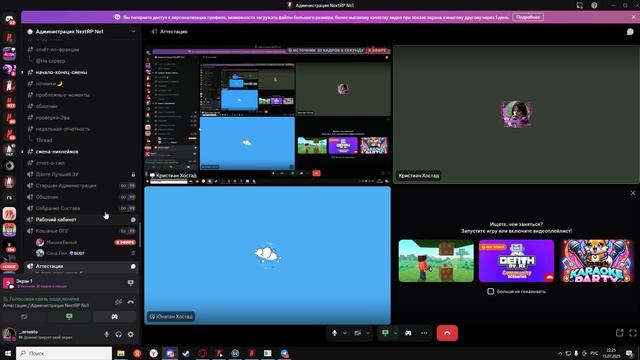Open the inbox icon in the title bar
640x360 pixels.
(x=580, y=5)
